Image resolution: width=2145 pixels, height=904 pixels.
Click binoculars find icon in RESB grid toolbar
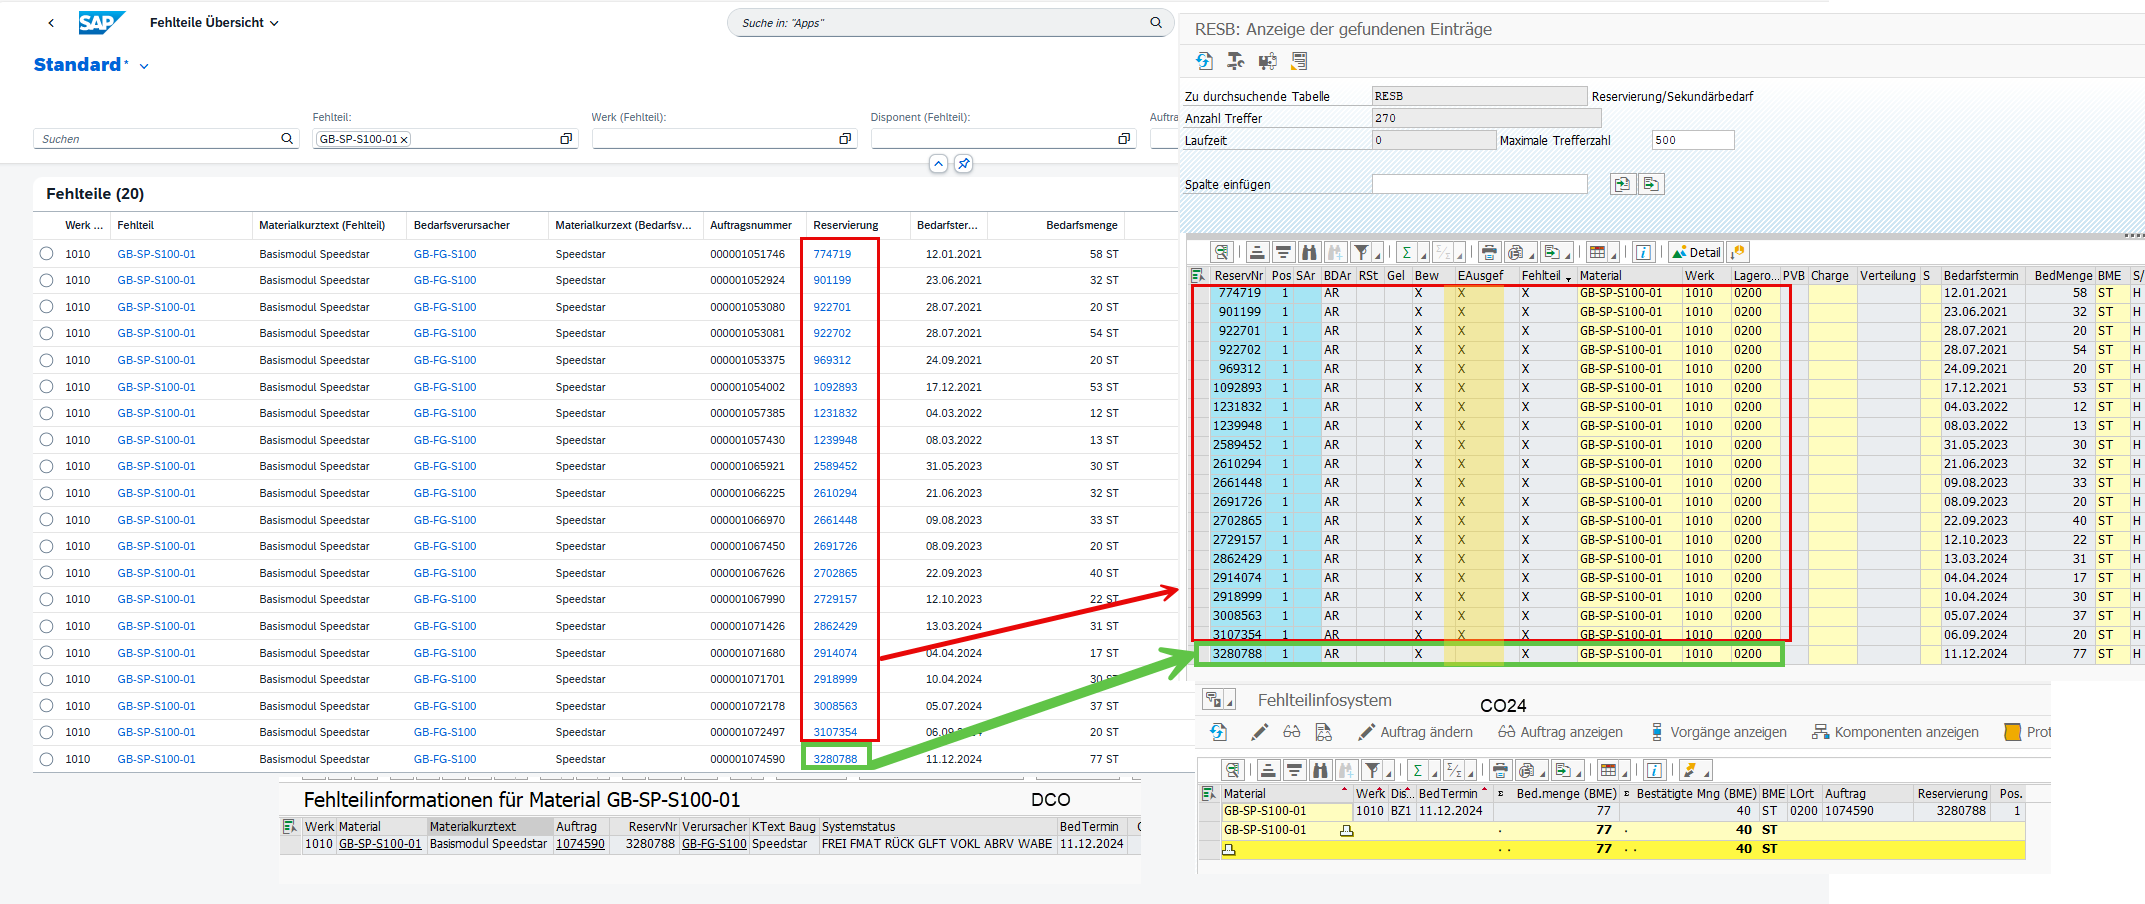[x=1309, y=252]
